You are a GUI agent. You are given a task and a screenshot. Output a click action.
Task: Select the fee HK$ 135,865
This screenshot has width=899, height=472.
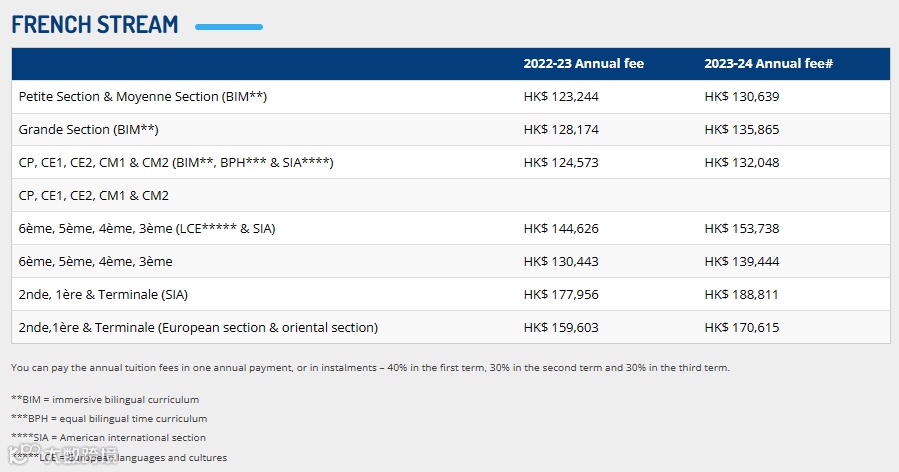[742, 130]
